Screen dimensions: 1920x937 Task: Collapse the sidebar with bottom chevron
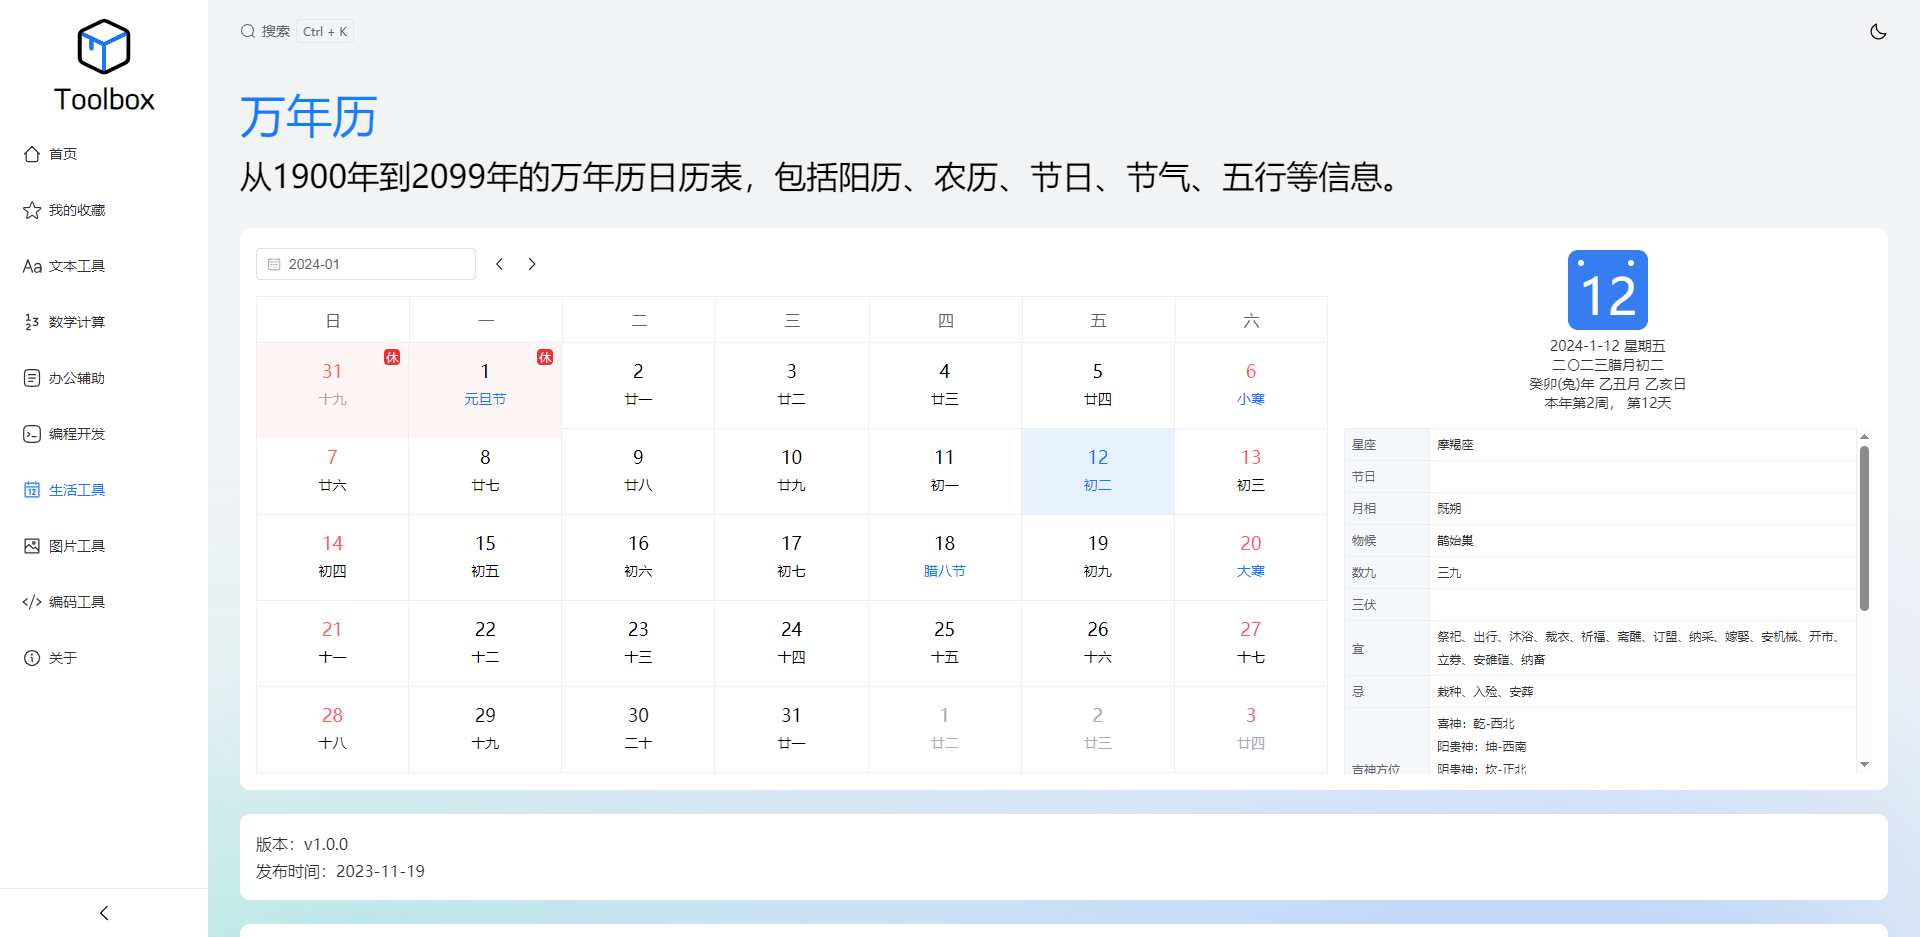[104, 913]
